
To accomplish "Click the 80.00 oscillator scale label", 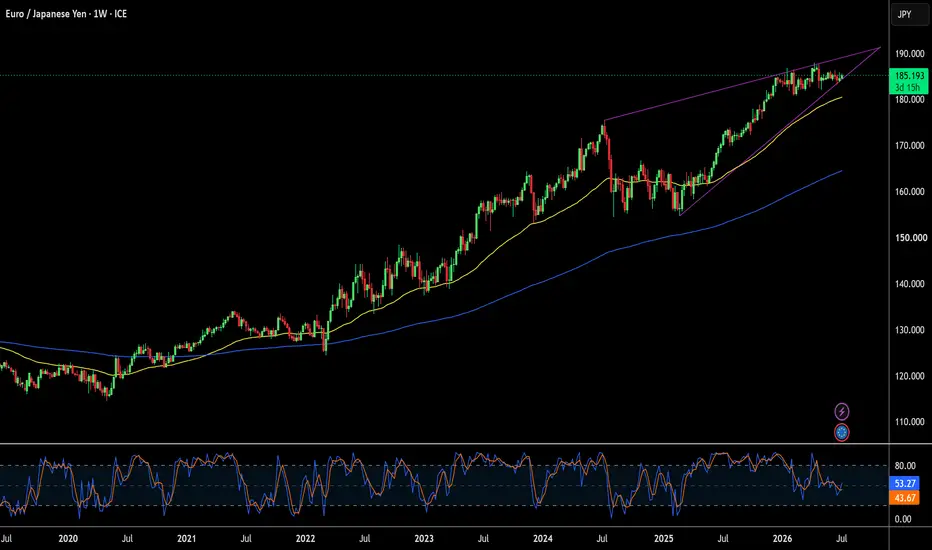I will pyautogui.click(x=905, y=466).
